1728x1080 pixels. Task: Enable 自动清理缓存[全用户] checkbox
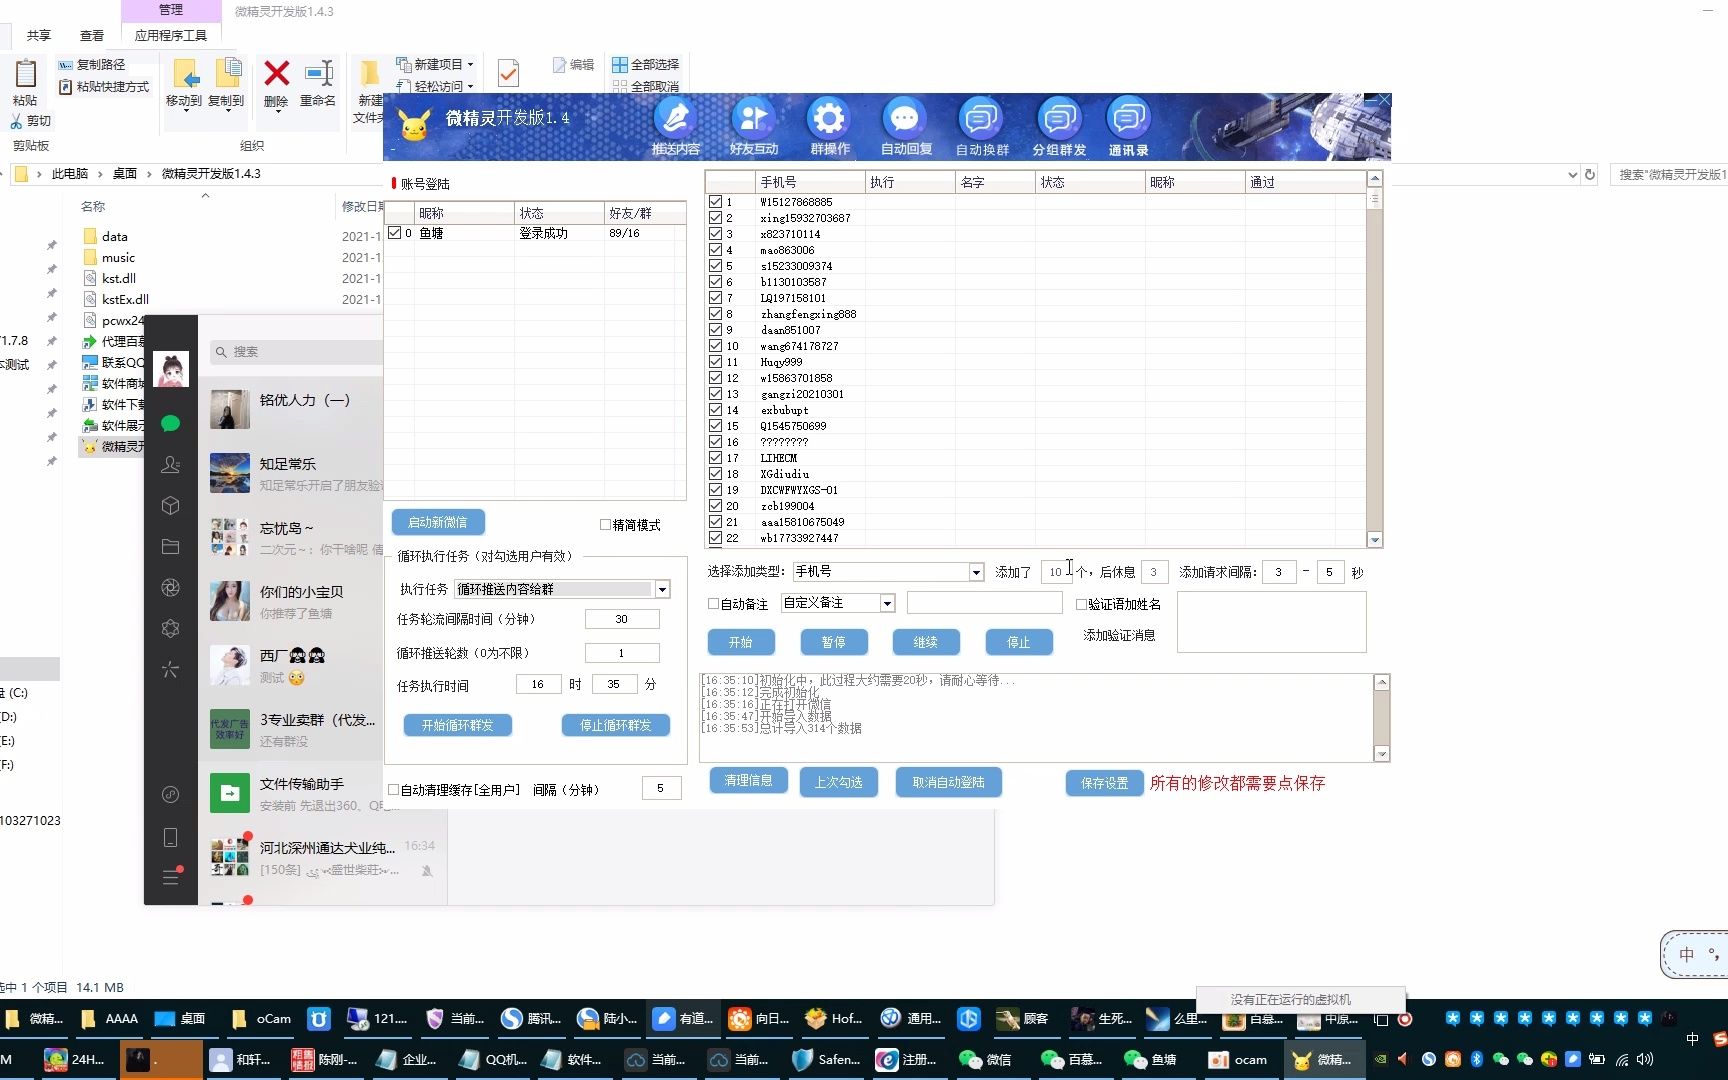click(394, 790)
